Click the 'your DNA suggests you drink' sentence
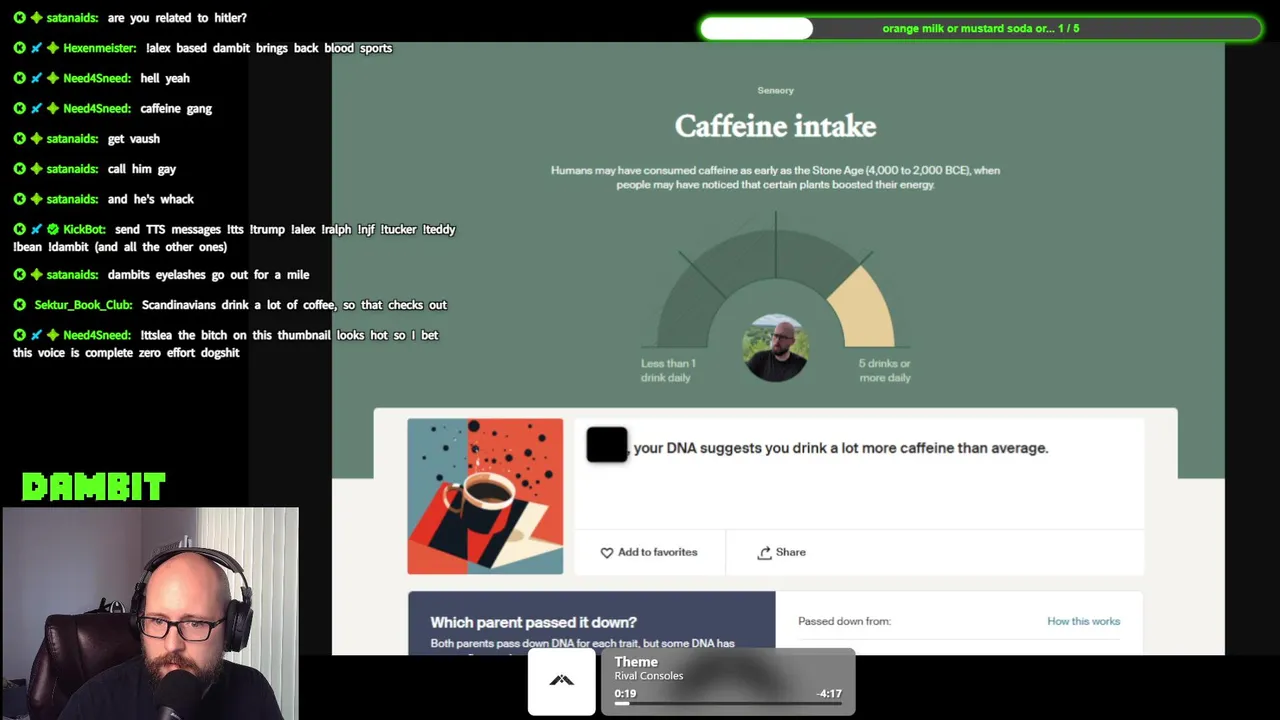This screenshot has height=720, width=1280. 841,448
